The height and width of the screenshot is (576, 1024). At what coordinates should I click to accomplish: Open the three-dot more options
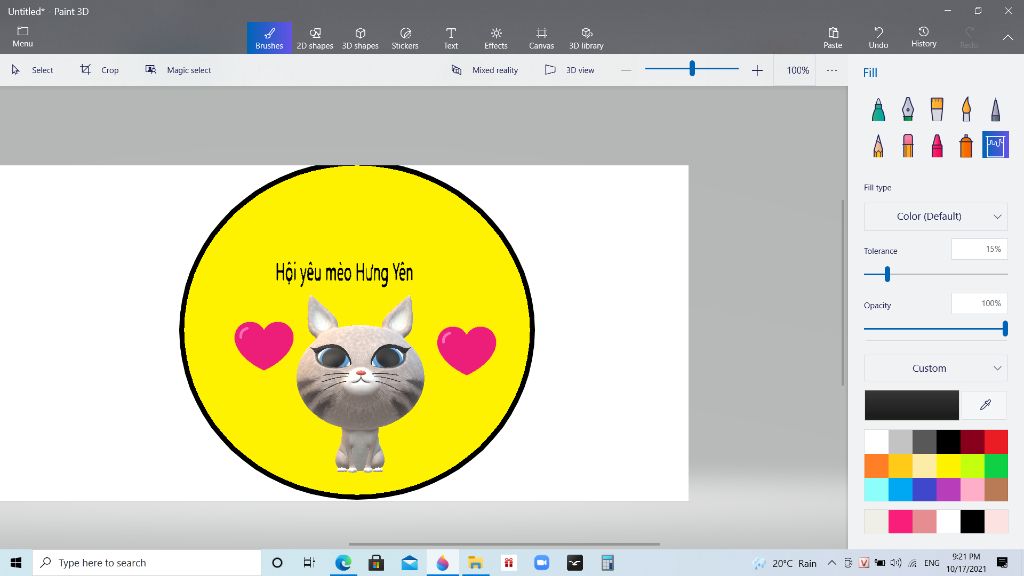831,70
